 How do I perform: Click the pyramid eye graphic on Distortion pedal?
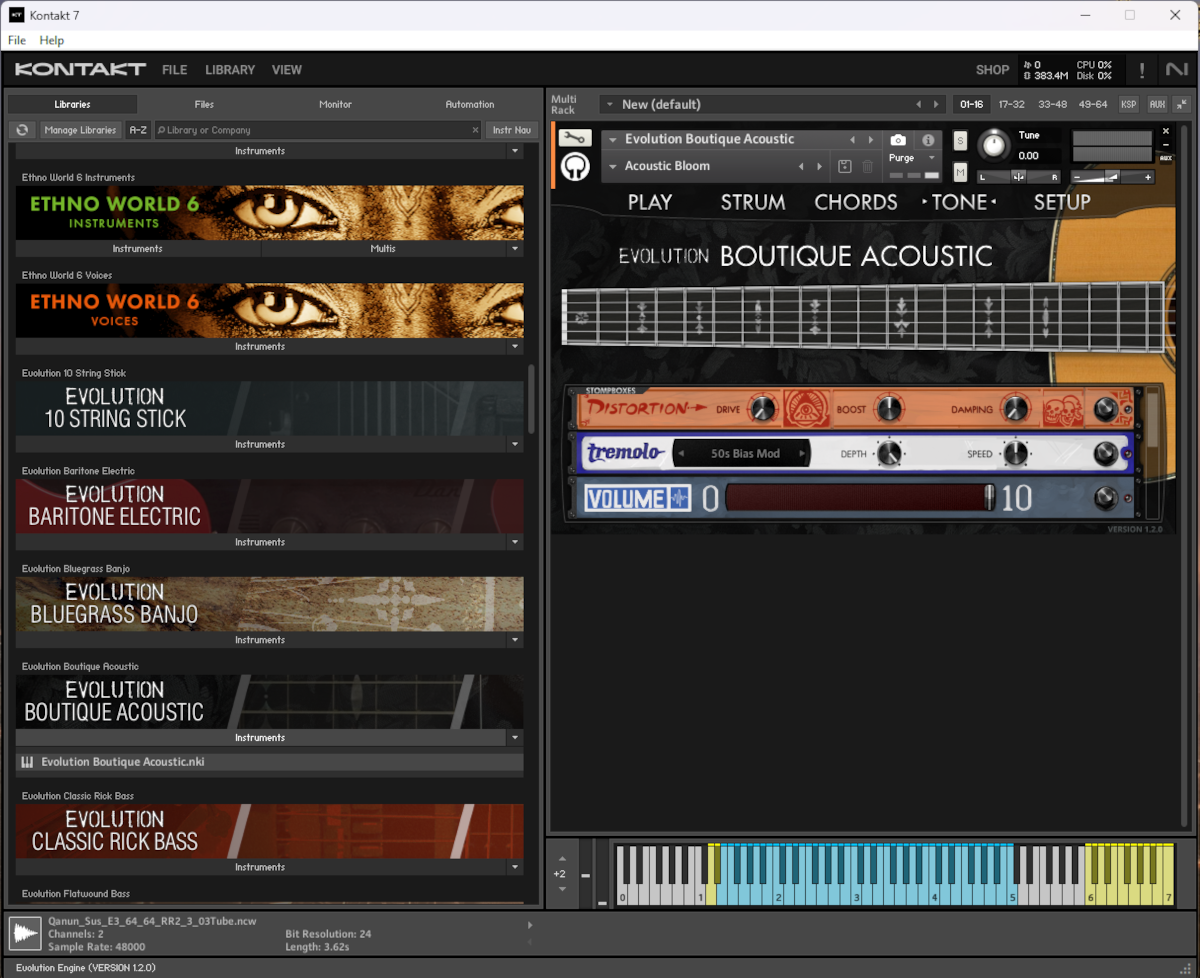(804, 409)
